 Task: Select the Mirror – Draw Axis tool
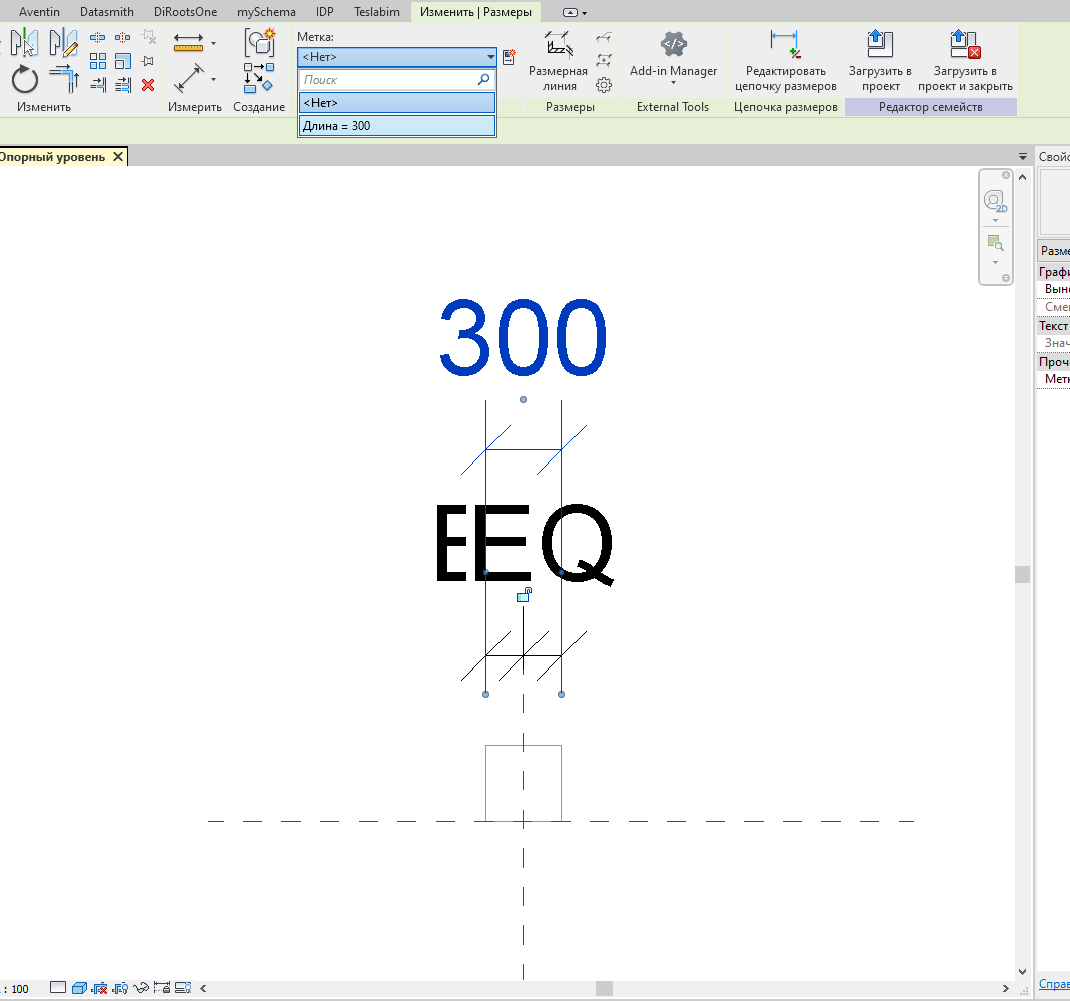(63, 43)
